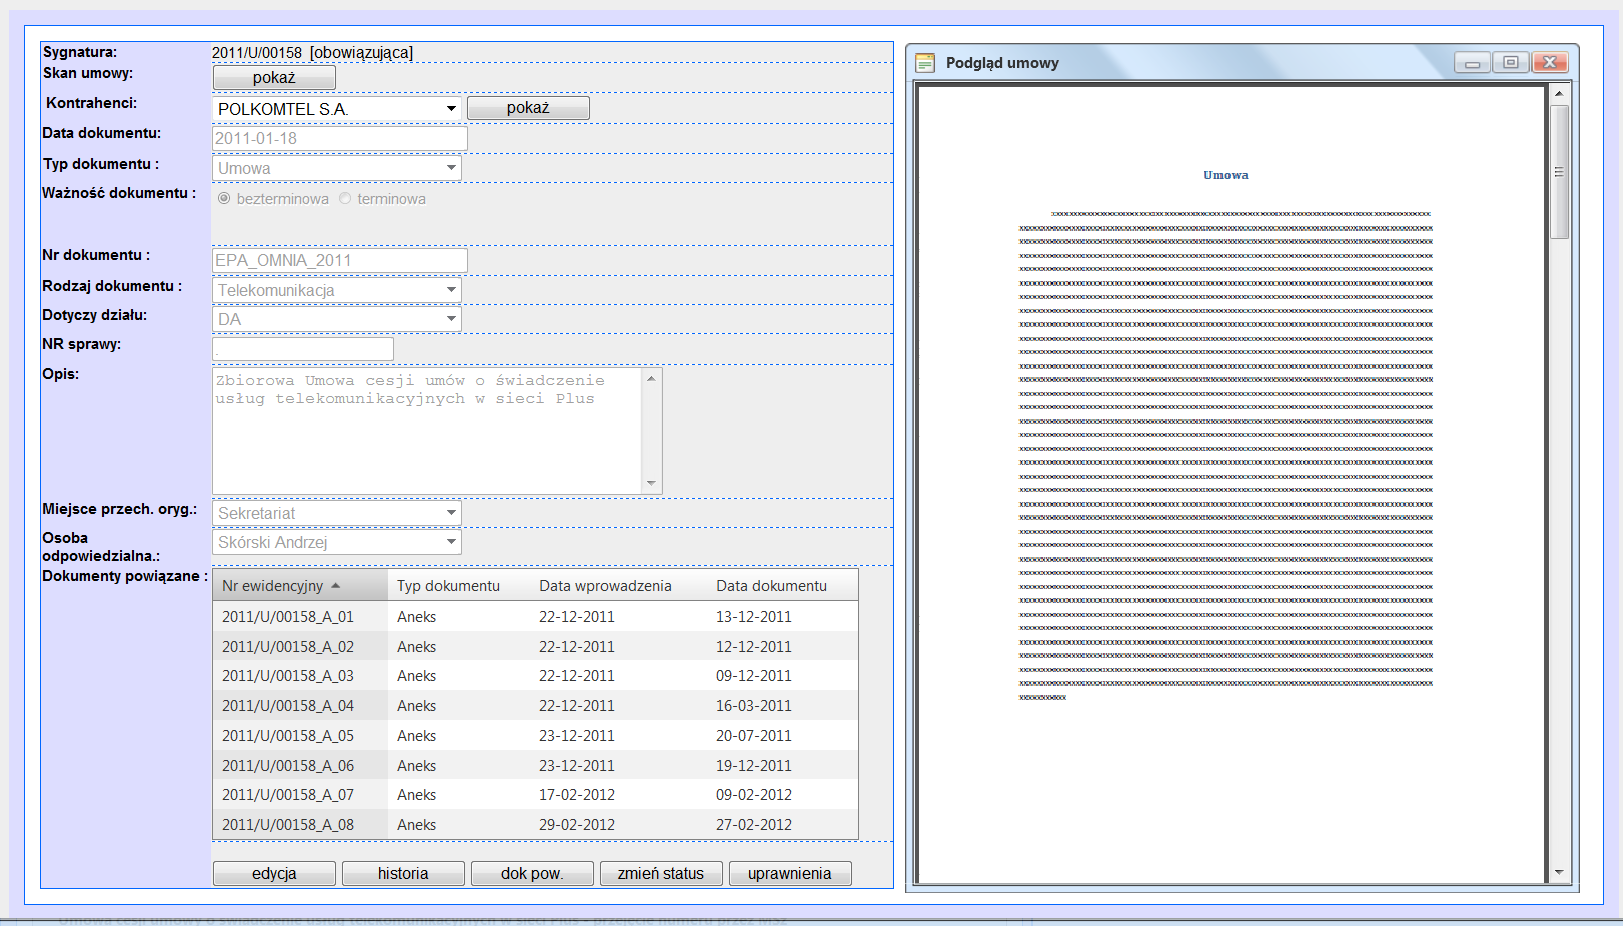Click inside the Opis description textarea

click(x=427, y=431)
